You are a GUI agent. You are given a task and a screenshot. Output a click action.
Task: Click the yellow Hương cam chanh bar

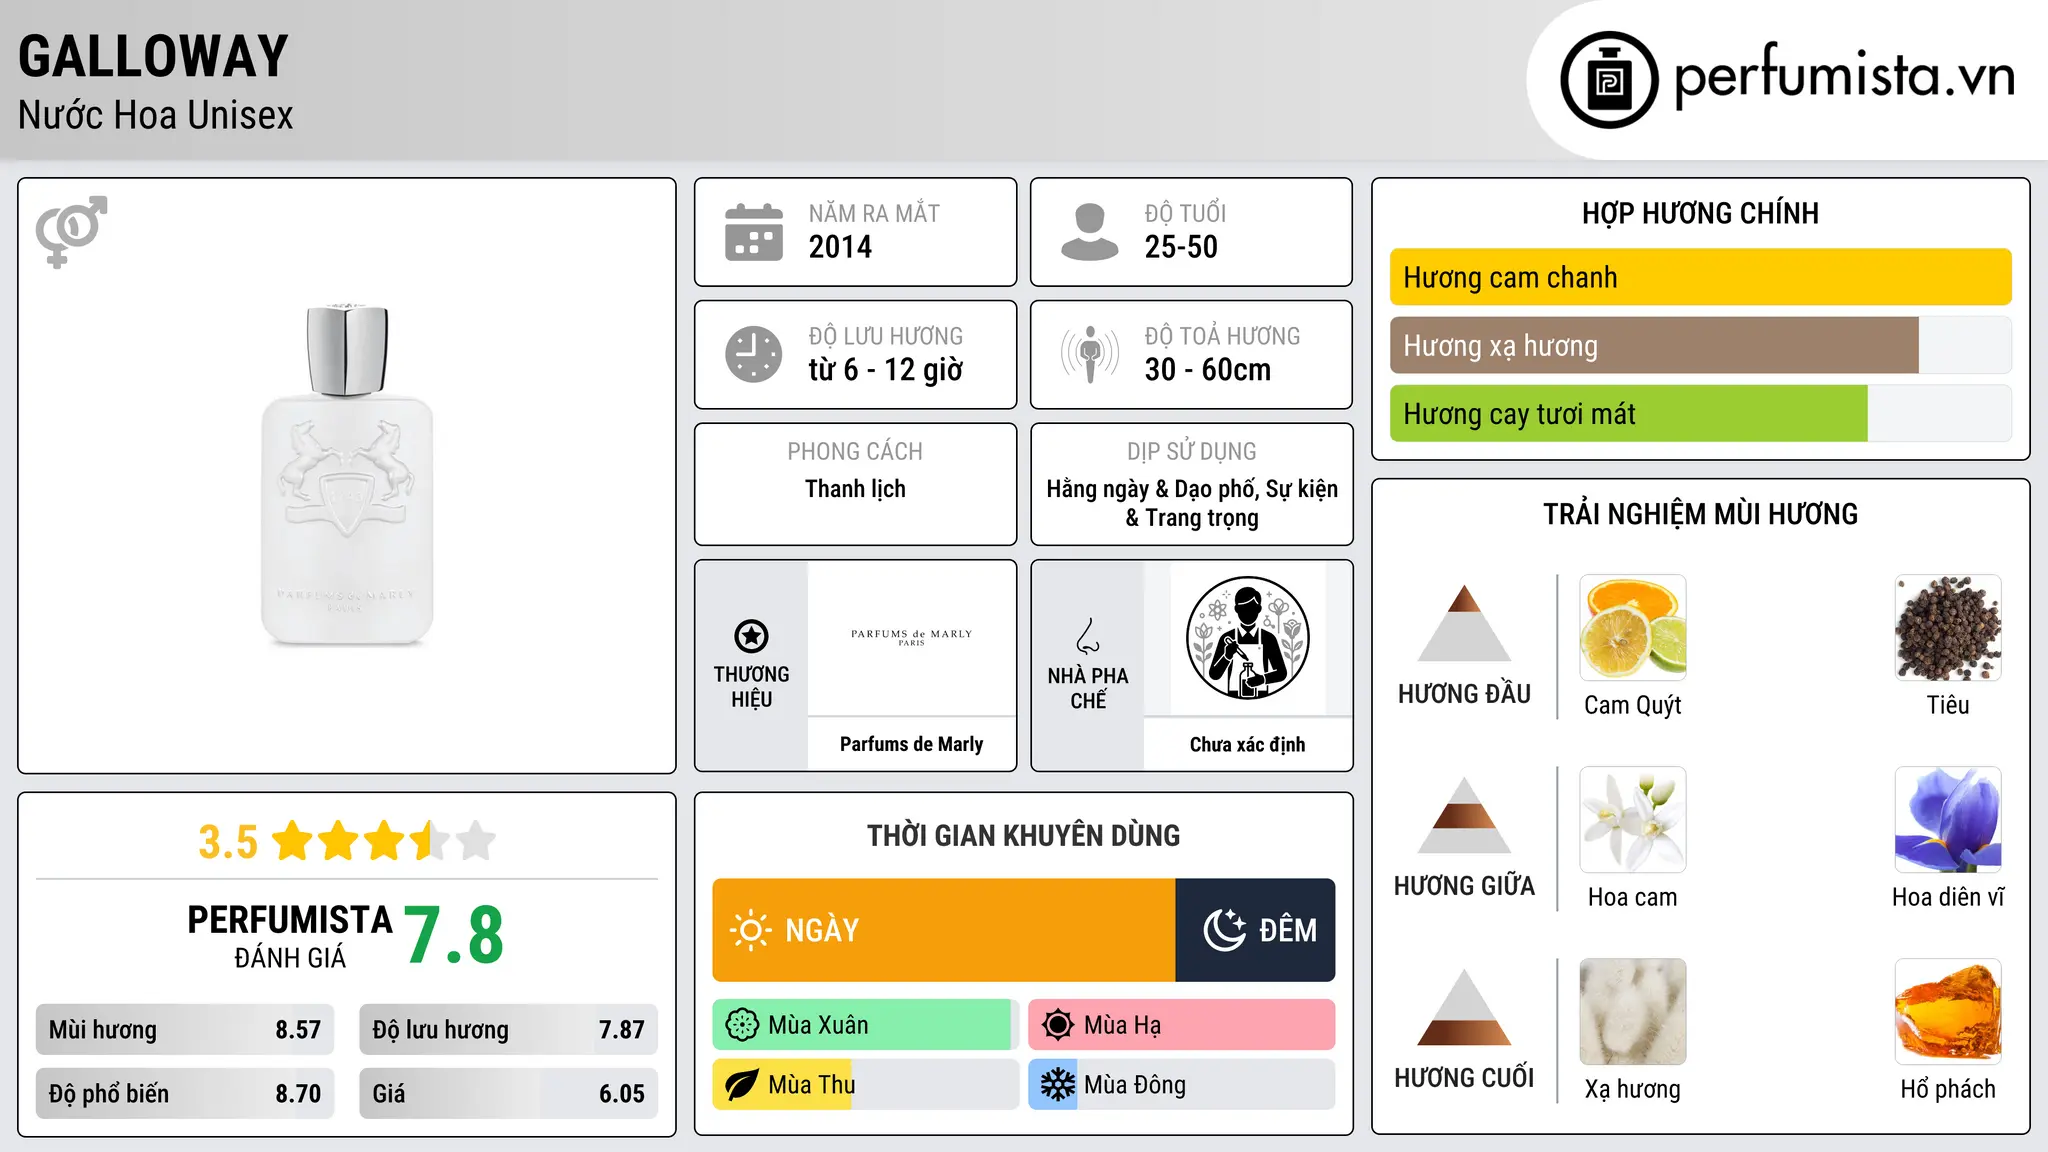click(x=1700, y=277)
